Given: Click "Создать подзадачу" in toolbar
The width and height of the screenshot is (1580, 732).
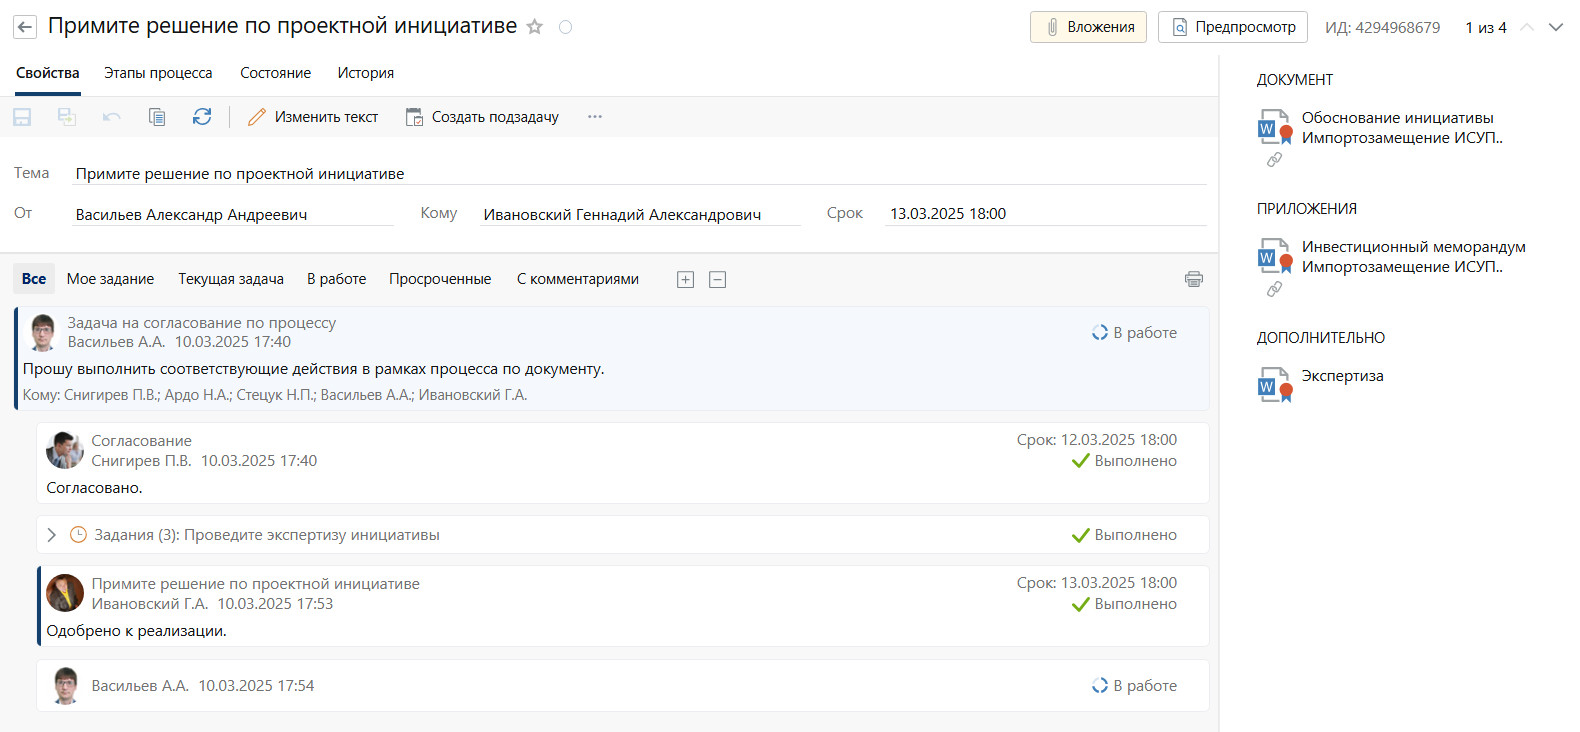Looking at the screenshot, I should pyautogui.click(x=482, y=117).
